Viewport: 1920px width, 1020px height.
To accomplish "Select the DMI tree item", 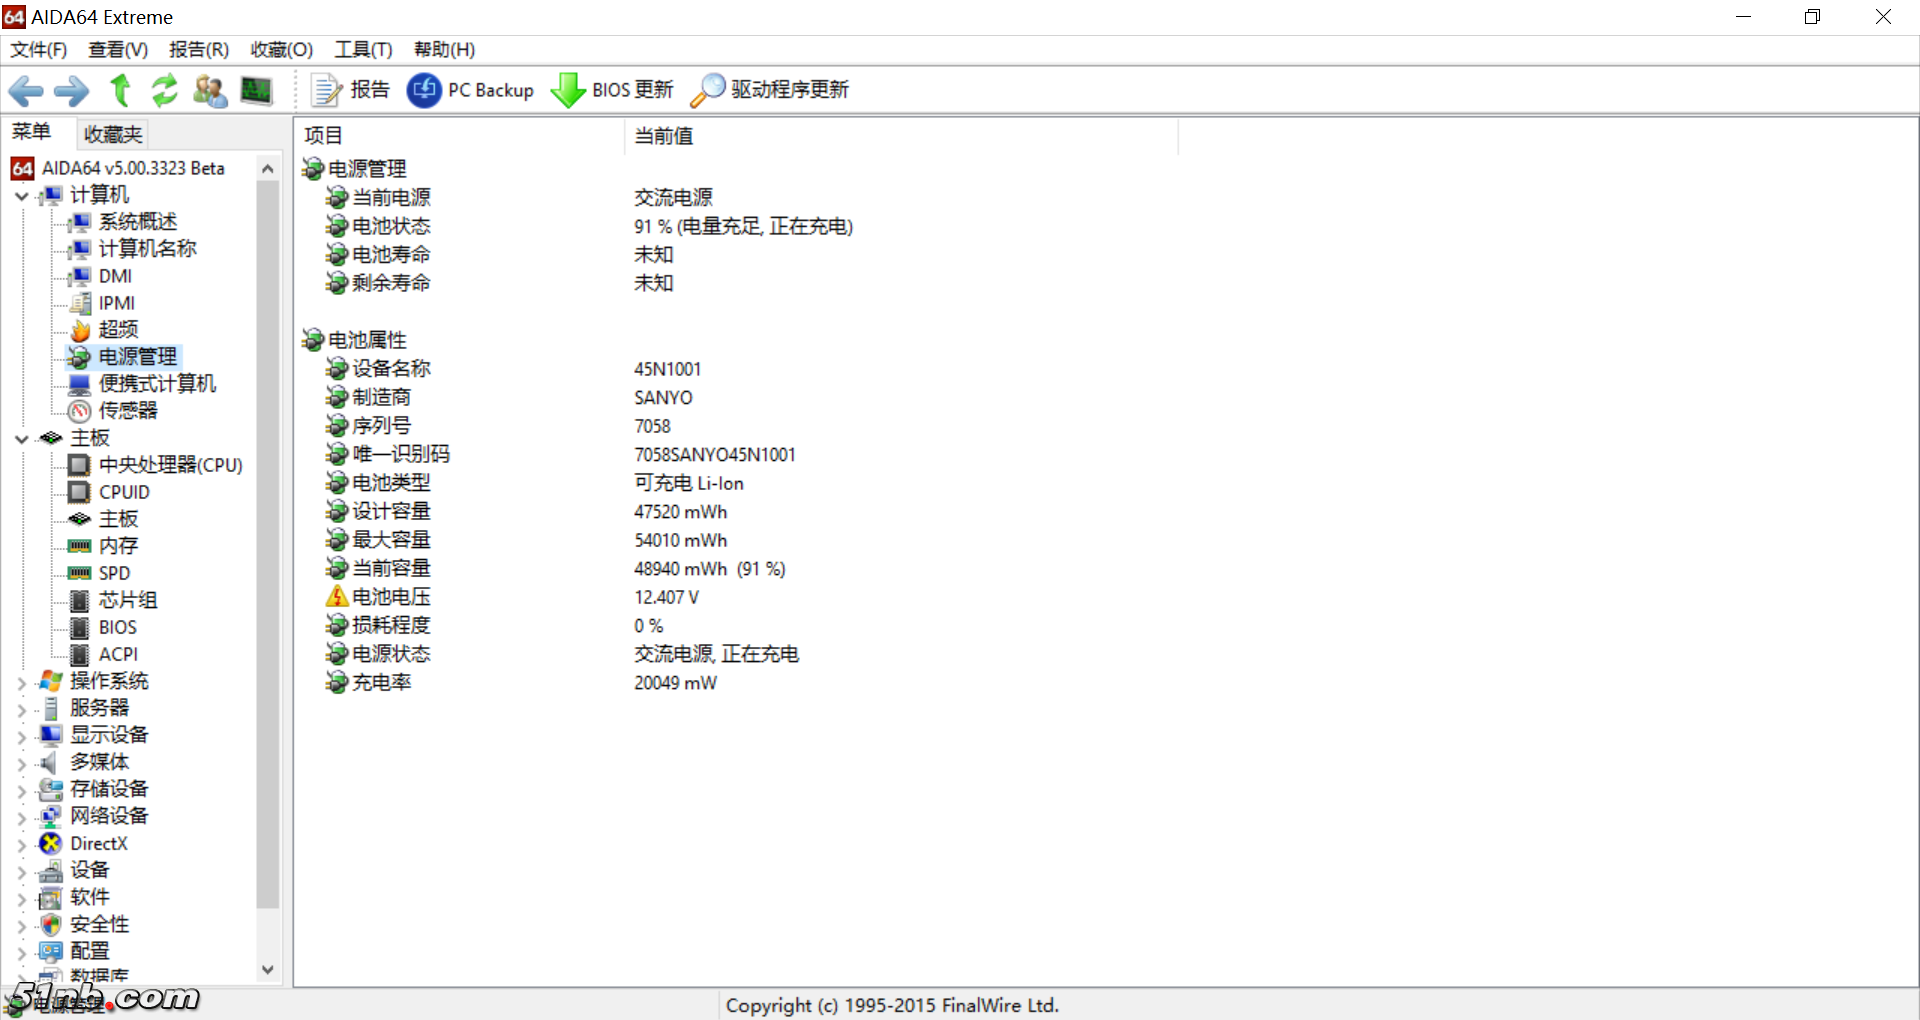I will tap(115, 276).
